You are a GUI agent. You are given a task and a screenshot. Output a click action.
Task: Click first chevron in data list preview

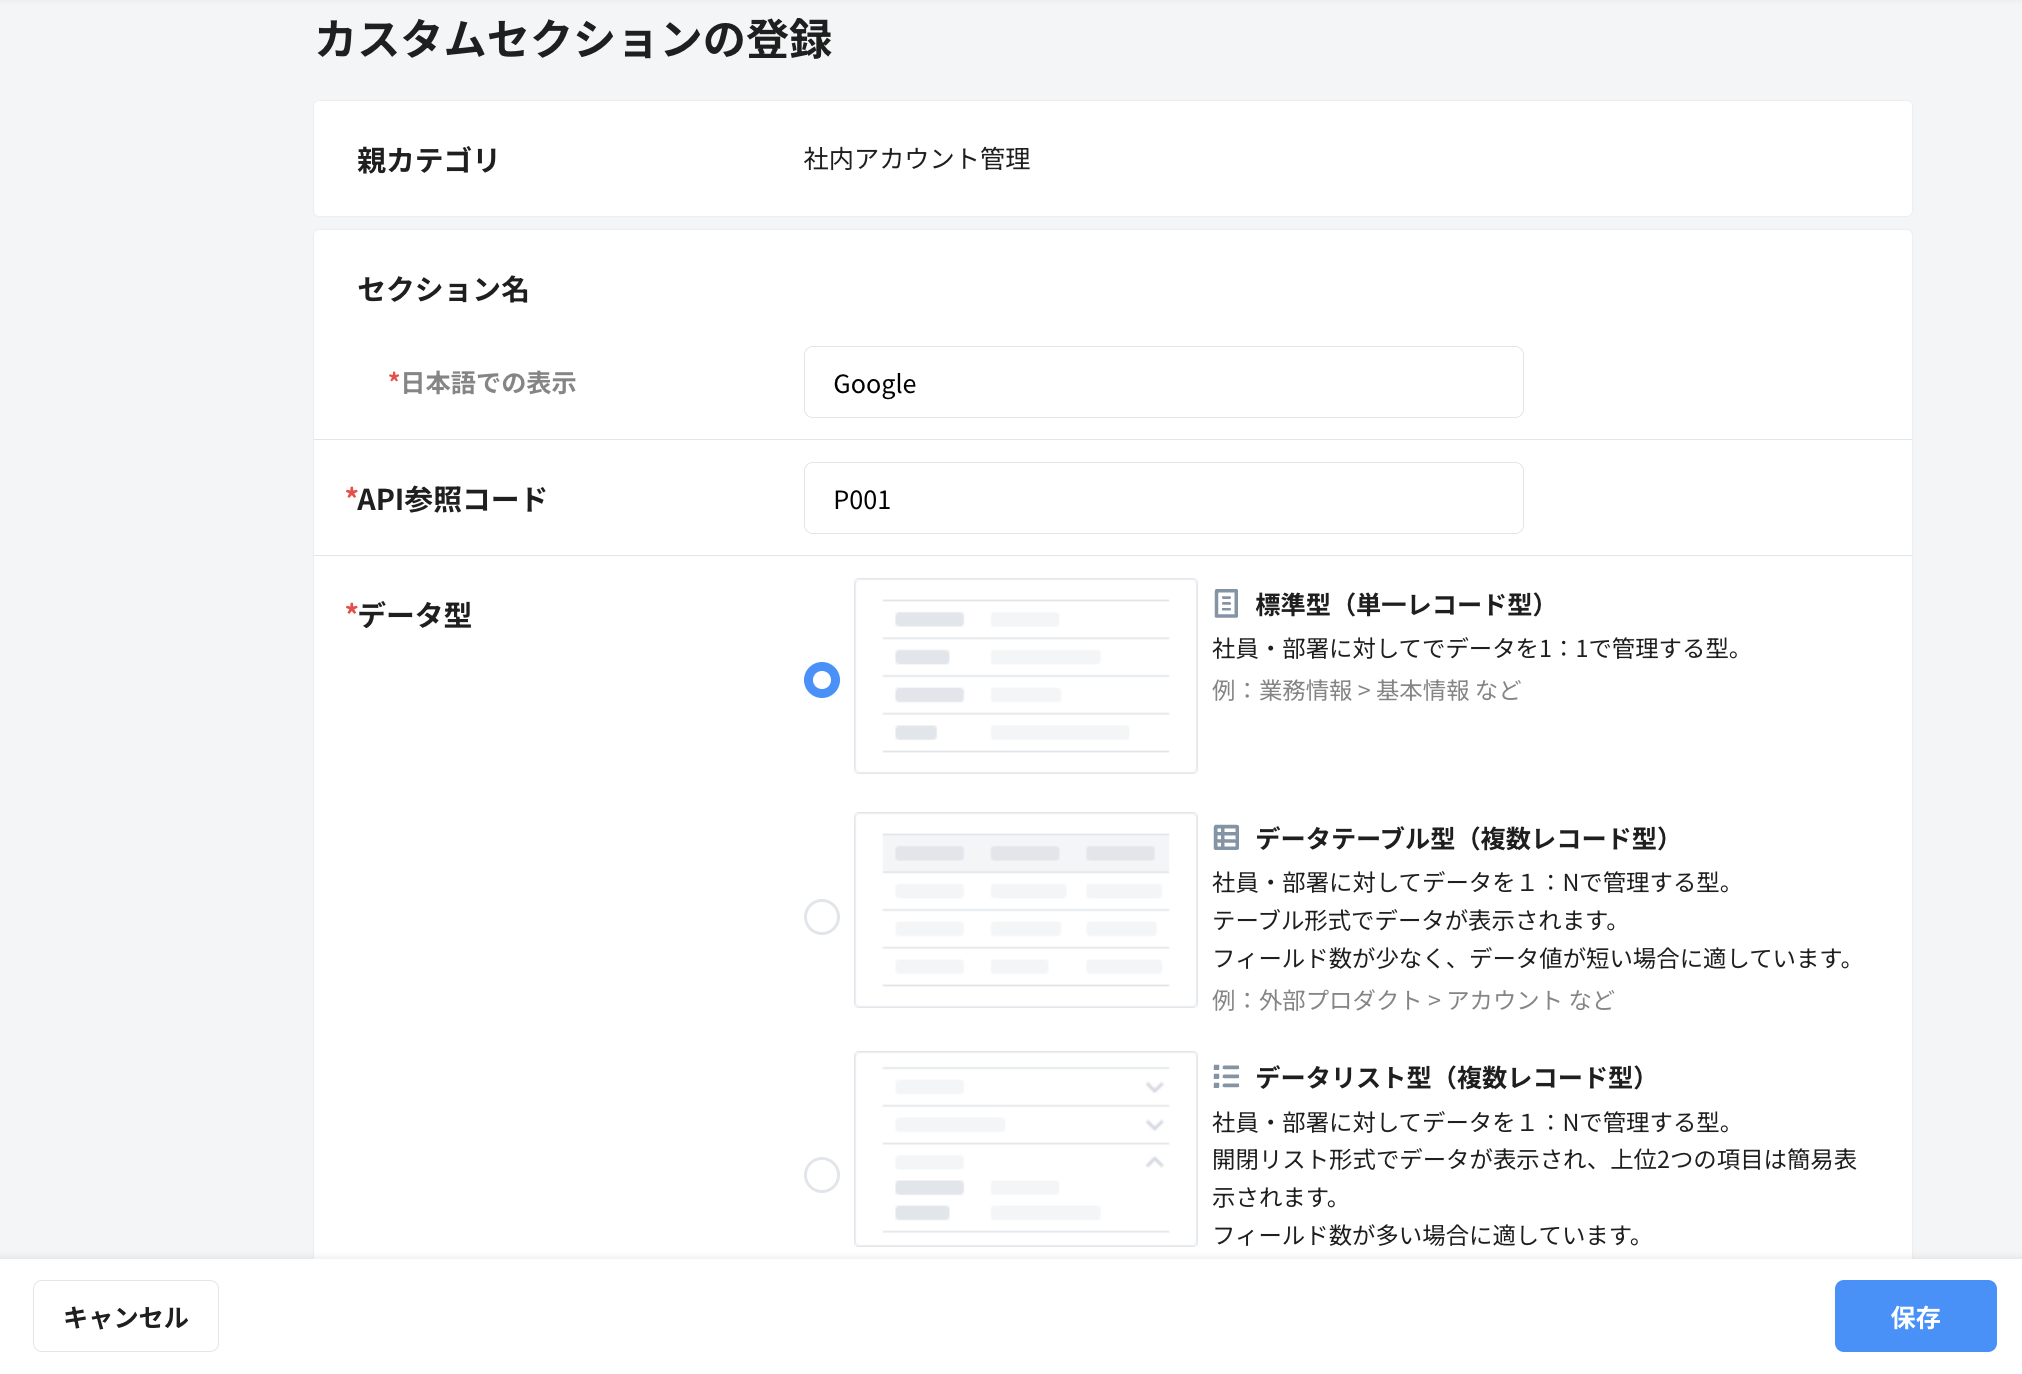(1155, 1087)
